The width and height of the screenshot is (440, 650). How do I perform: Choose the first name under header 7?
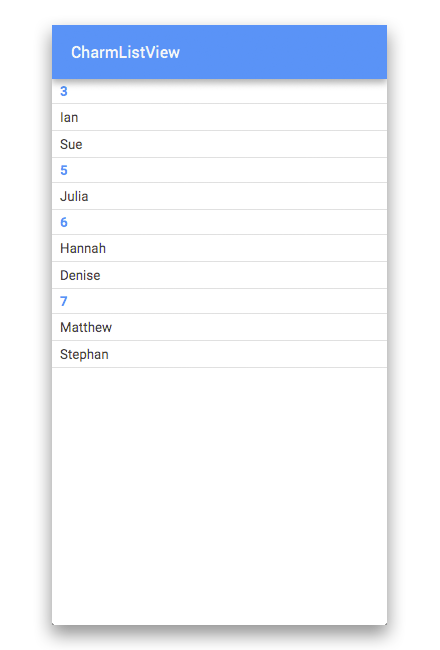(219, 327)
